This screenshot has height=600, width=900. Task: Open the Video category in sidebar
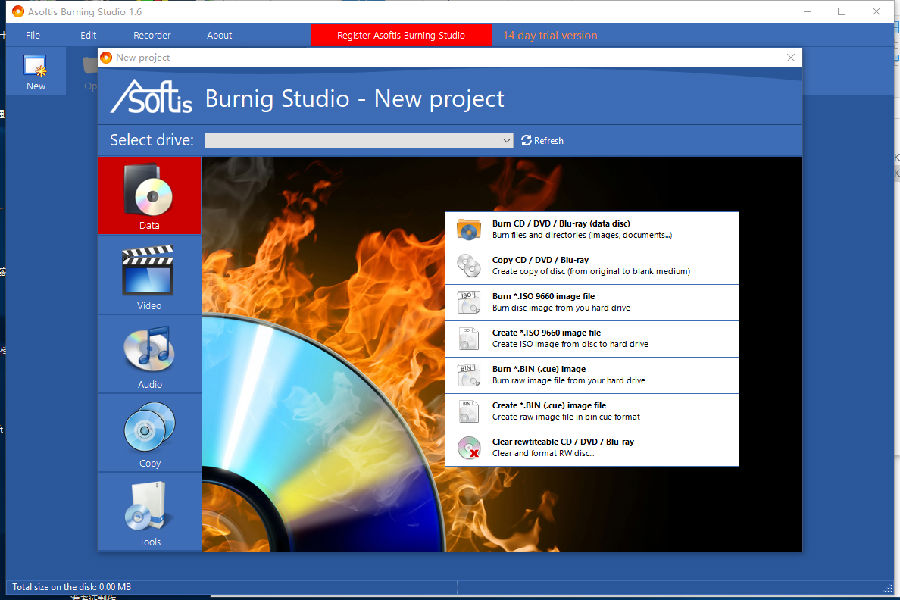[x=149, y=274]
